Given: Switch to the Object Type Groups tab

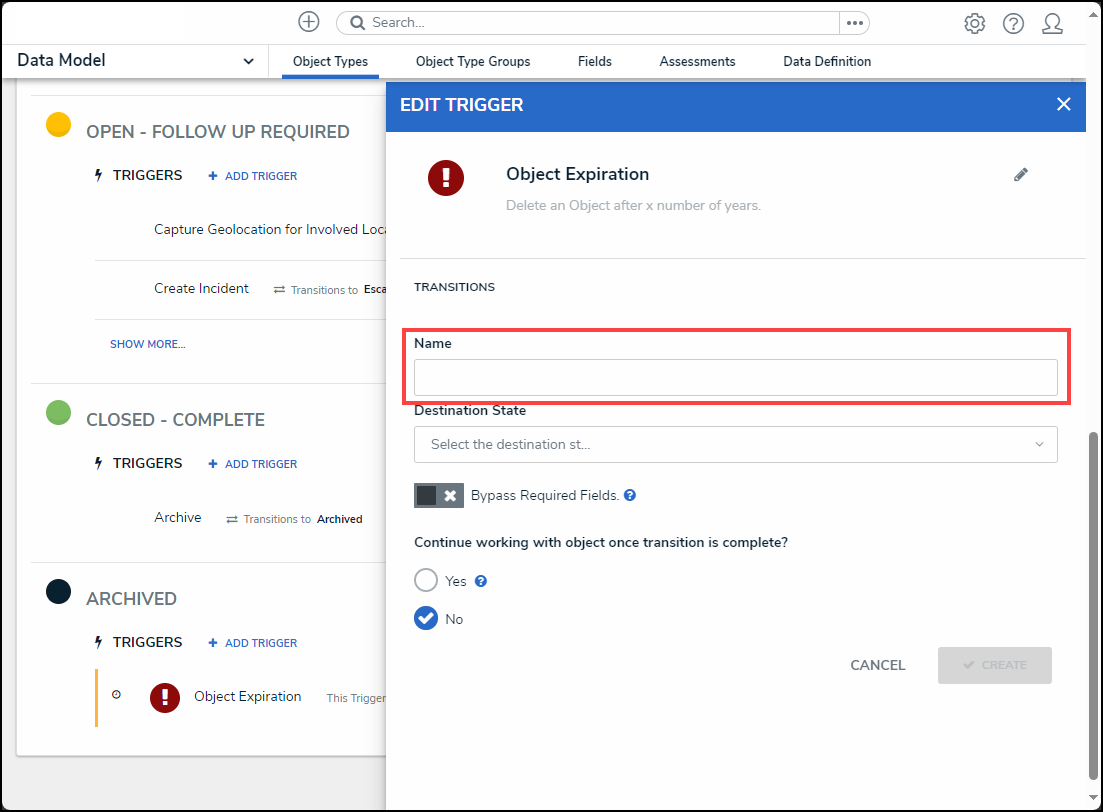Looking at the screenshot, I should click(x=473, y=62).
